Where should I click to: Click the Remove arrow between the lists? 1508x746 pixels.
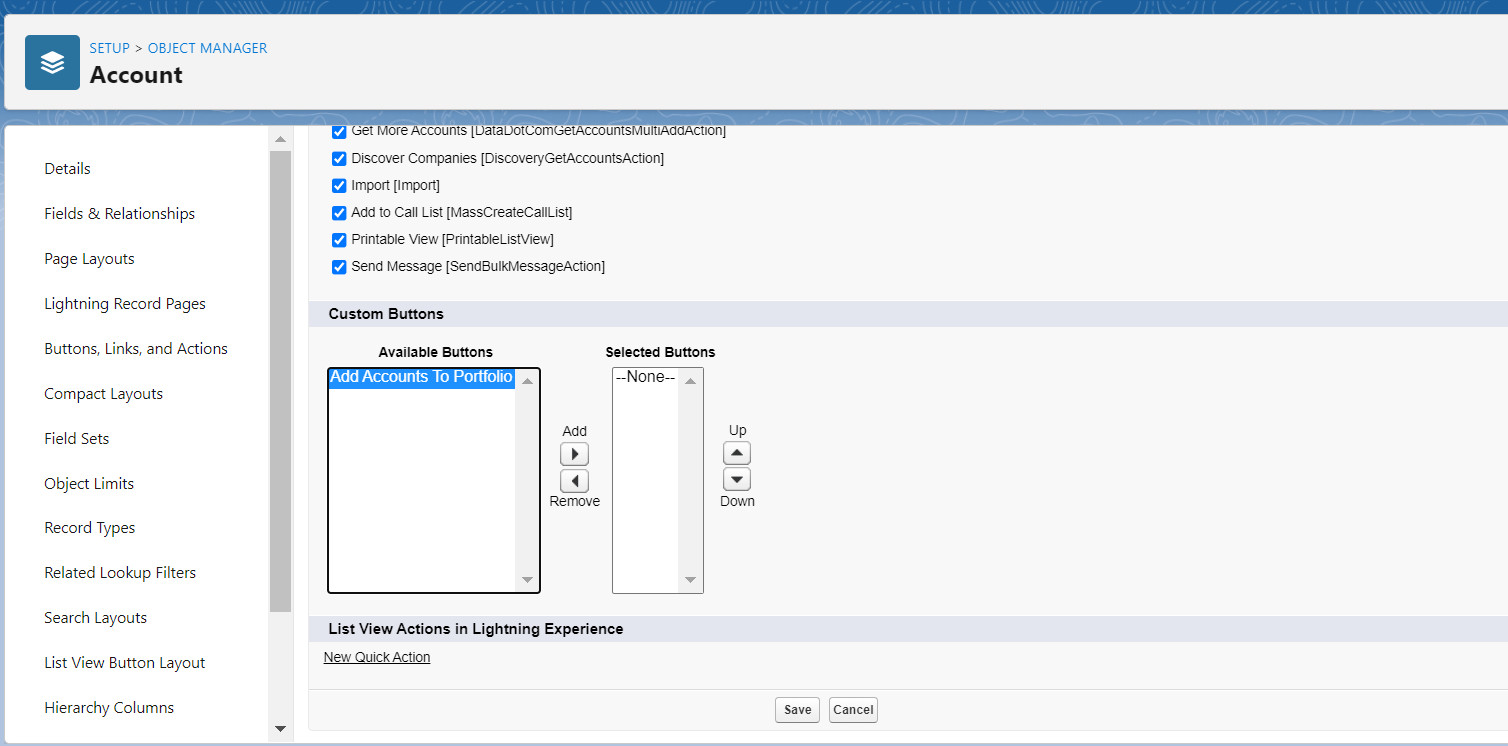(x=574, y=480)
